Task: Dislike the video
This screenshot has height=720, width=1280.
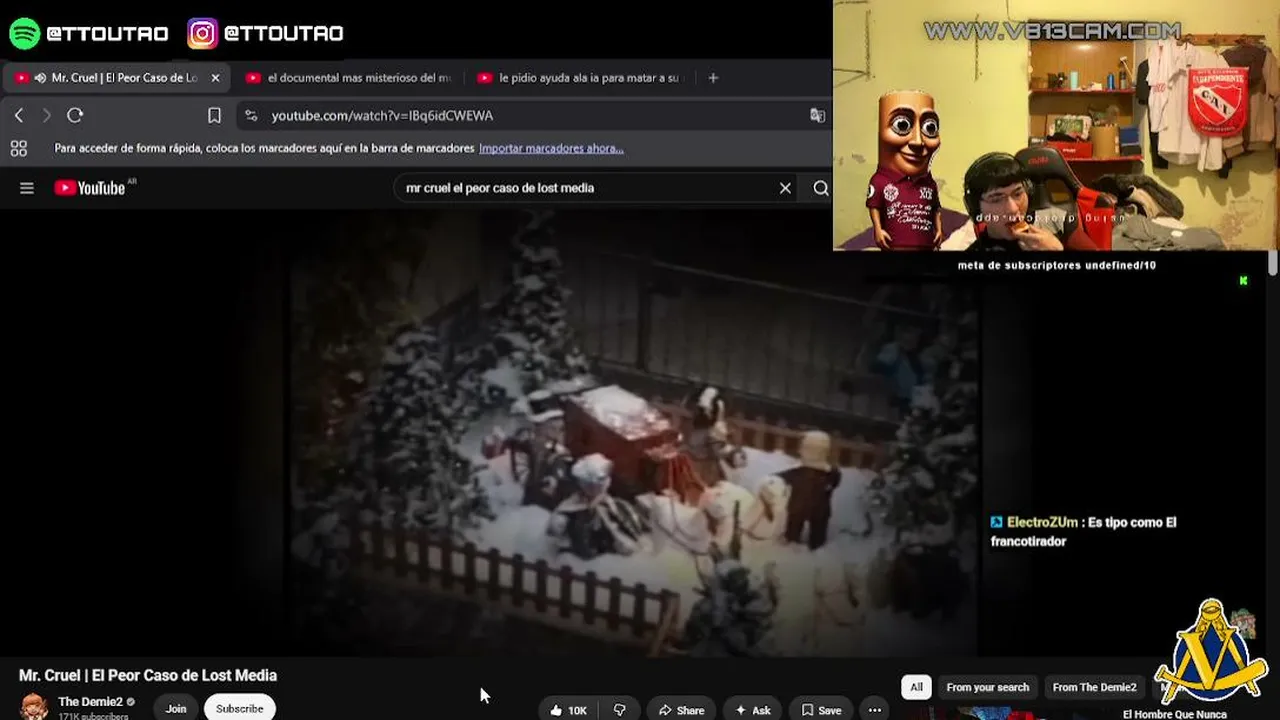Action: coord(620,710)
